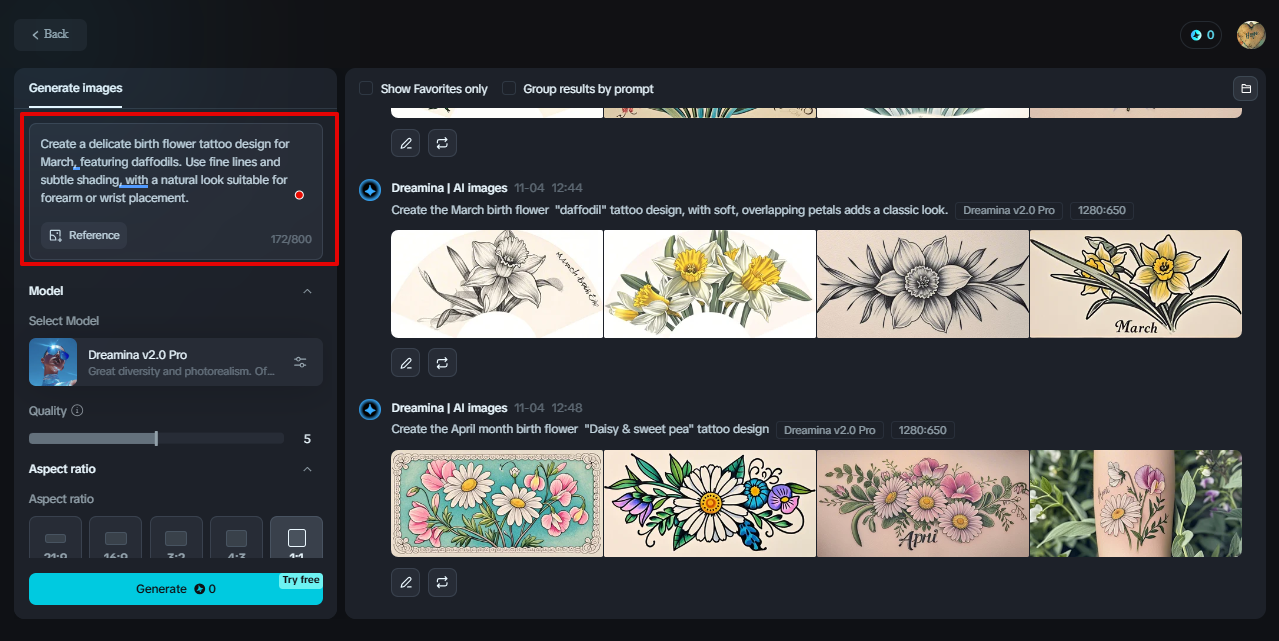Open the bold colorful daisy tattoo thumbnail
Screen dimensions: 1279x641
710,503
